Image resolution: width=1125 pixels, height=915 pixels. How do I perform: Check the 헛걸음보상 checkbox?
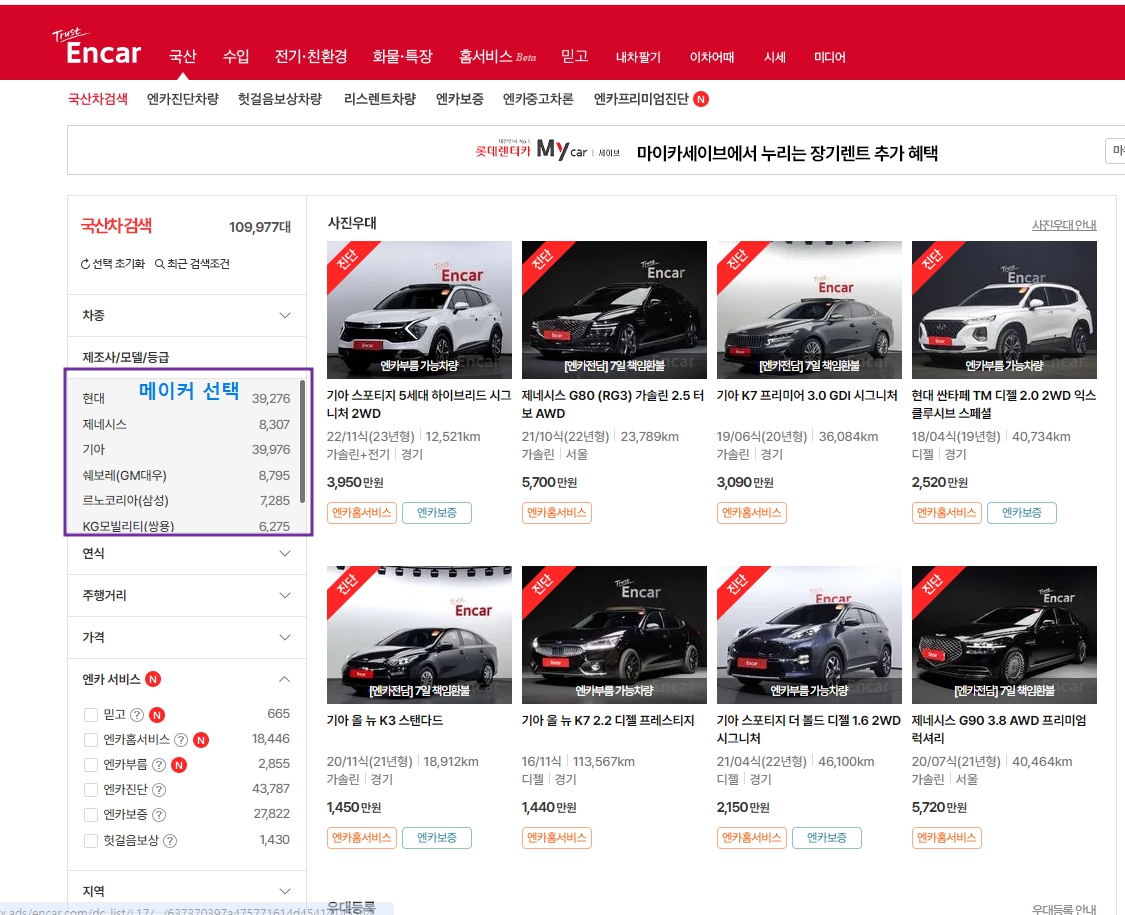click(91, 840)
